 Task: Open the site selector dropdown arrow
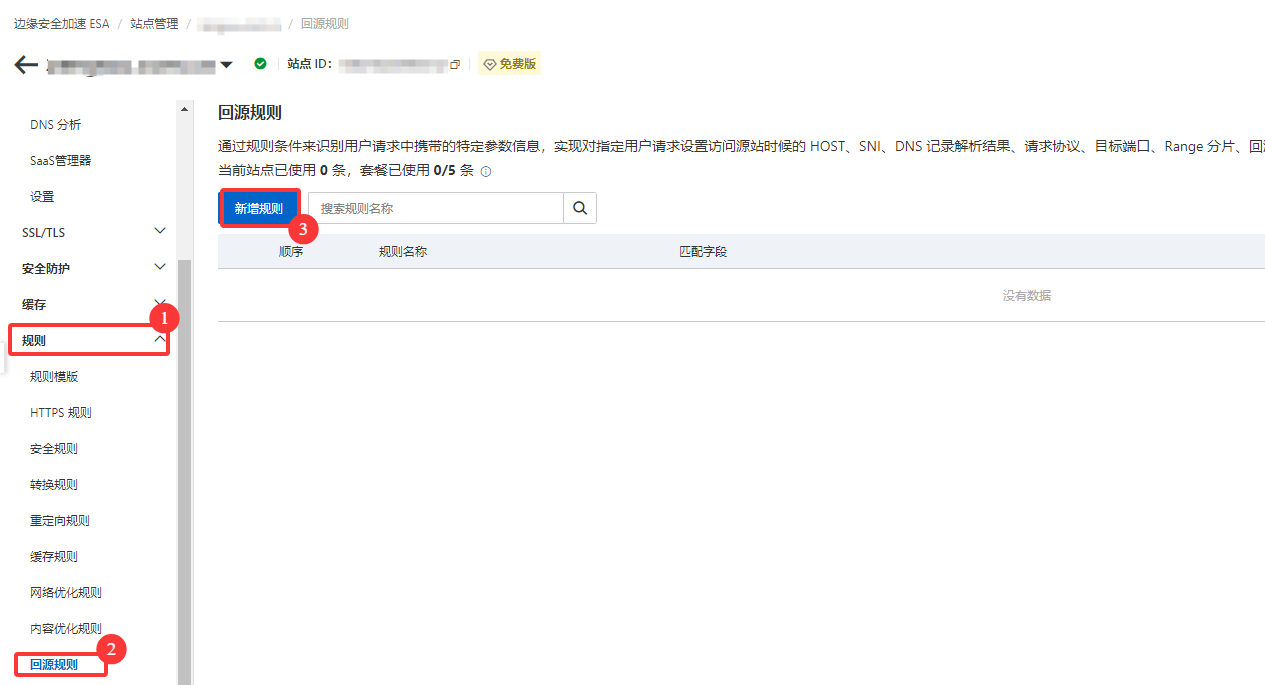226,65
